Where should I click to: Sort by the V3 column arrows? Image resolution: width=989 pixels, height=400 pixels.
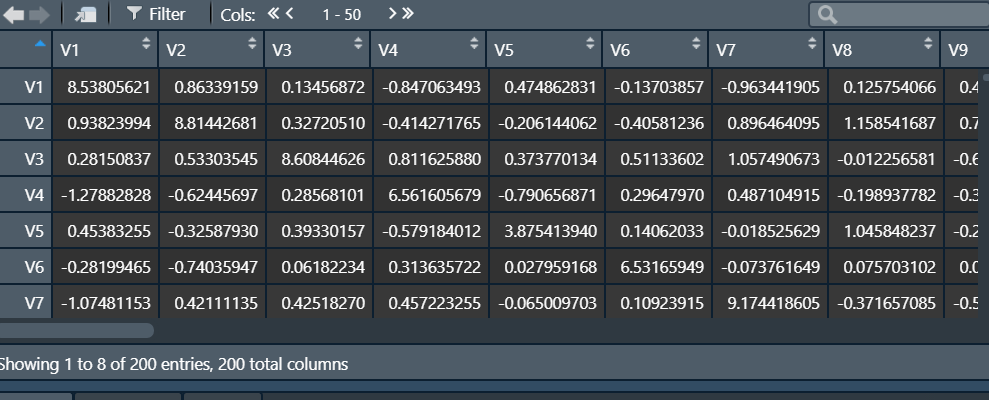358,44
